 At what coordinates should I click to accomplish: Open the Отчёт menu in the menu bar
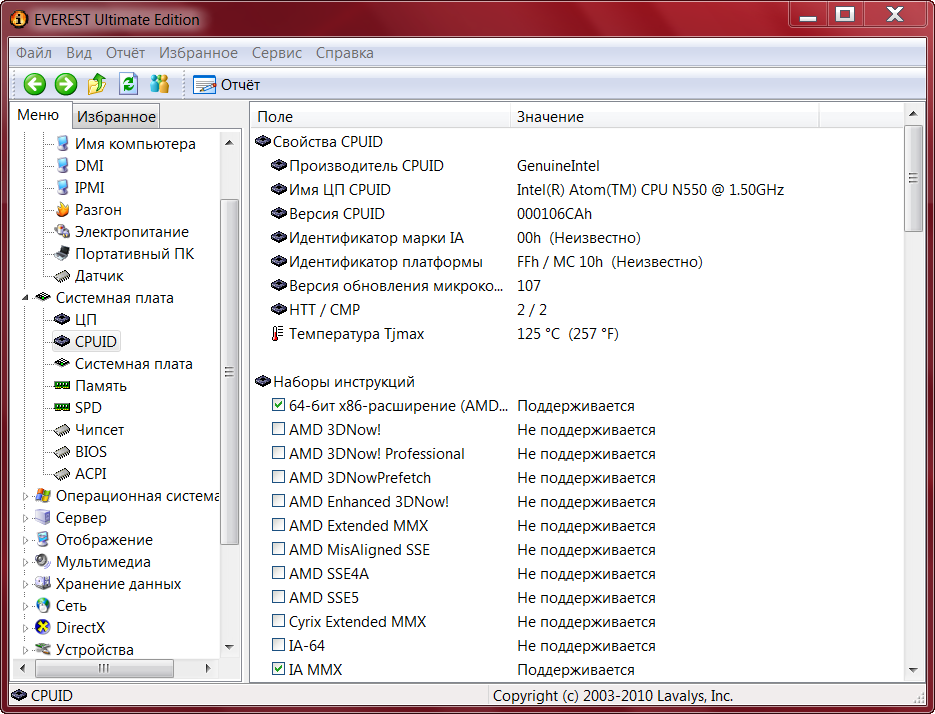[125, 53]
